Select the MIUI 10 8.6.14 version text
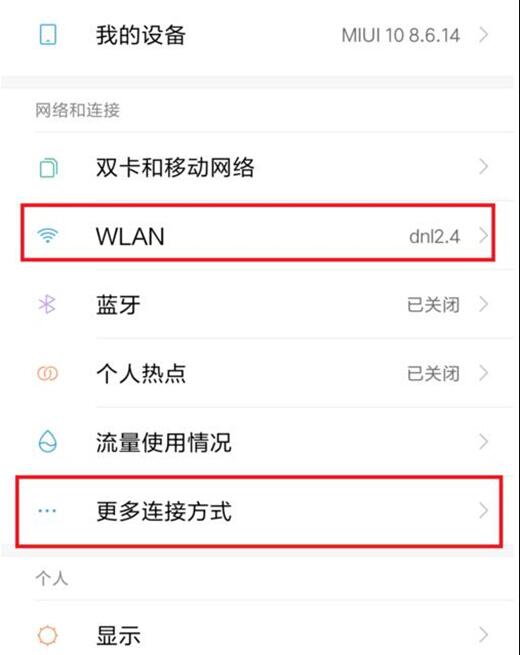Viewport: 520px width, 655px height. coord(401,36)
